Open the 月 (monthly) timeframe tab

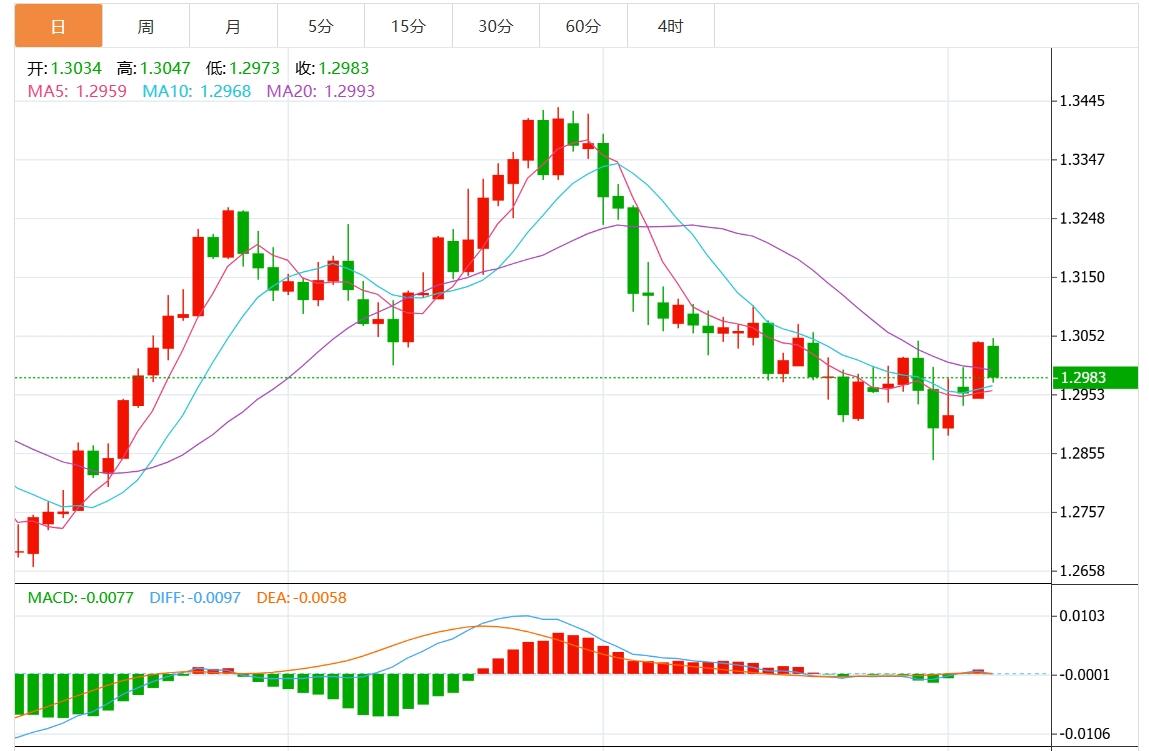(x=233, y=26)
